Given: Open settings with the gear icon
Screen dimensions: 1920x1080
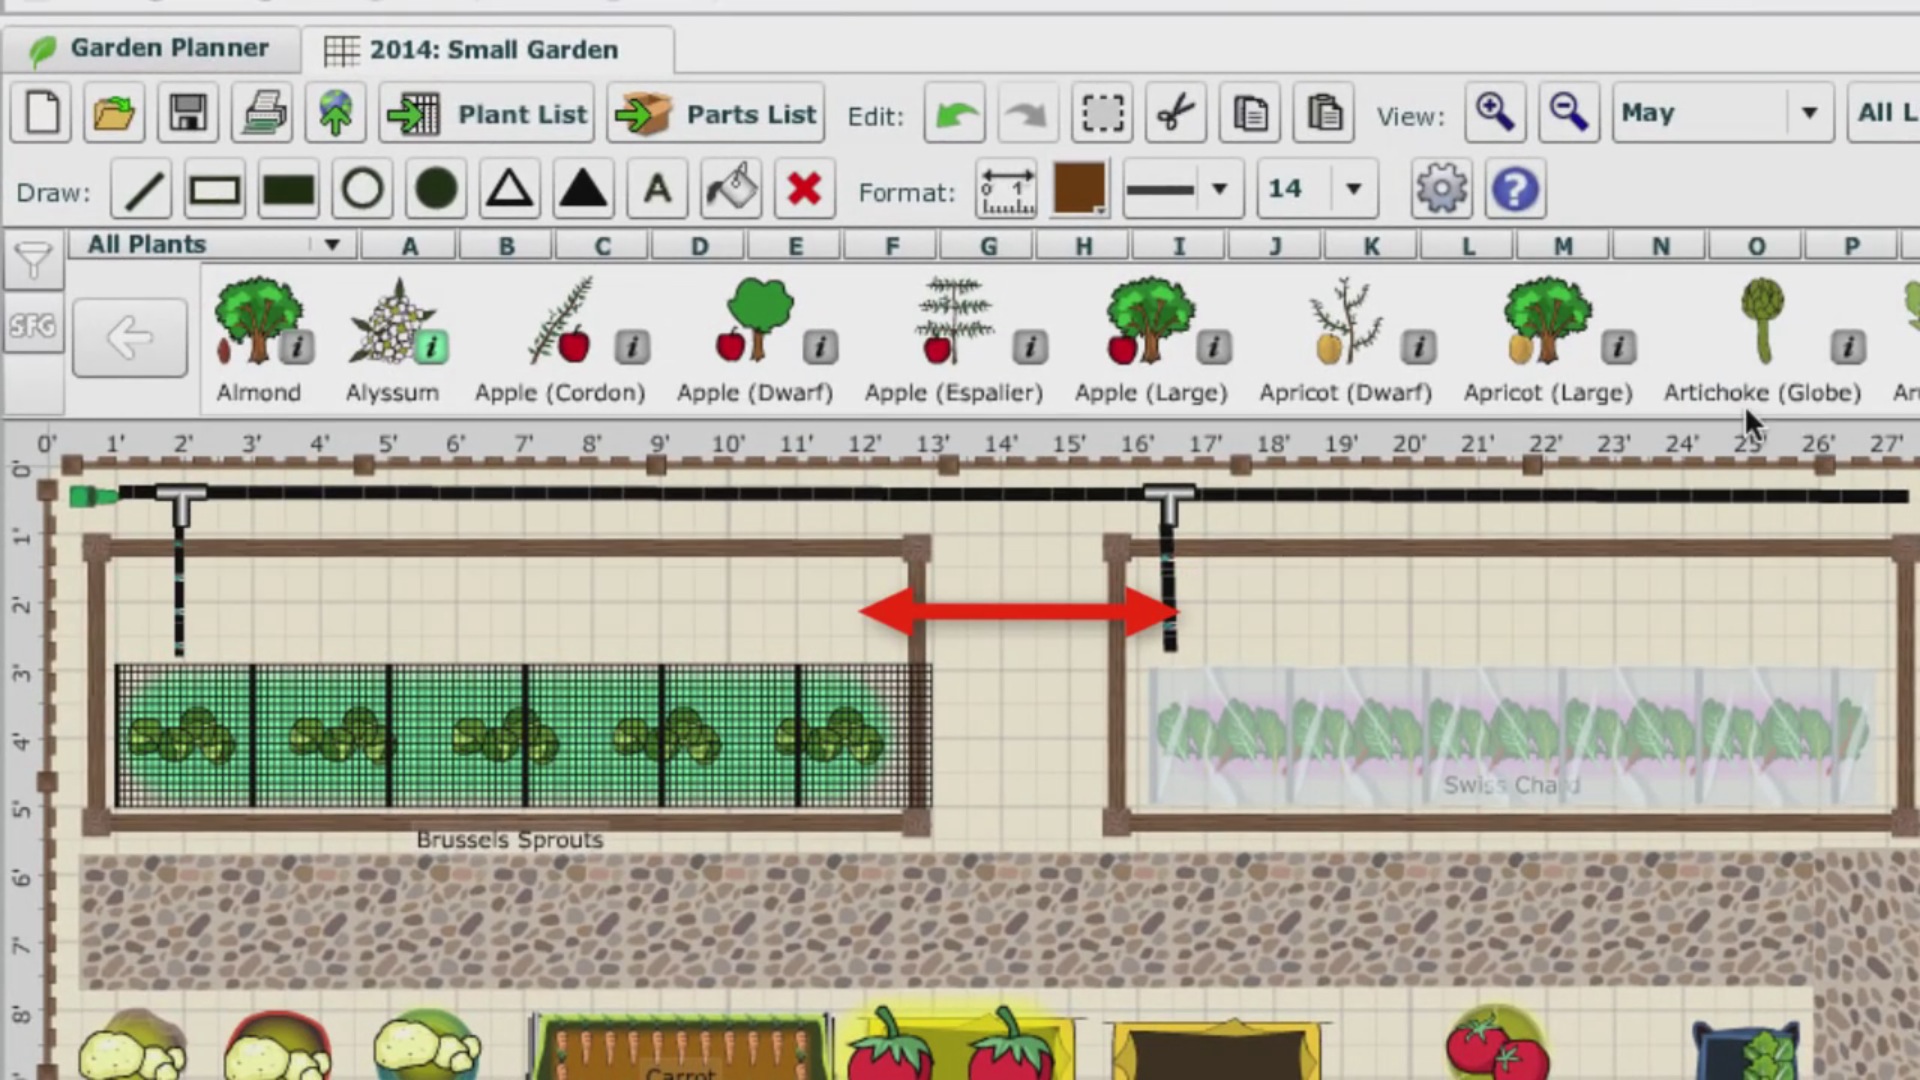Looking at the screenshot, I should 1441,190.
